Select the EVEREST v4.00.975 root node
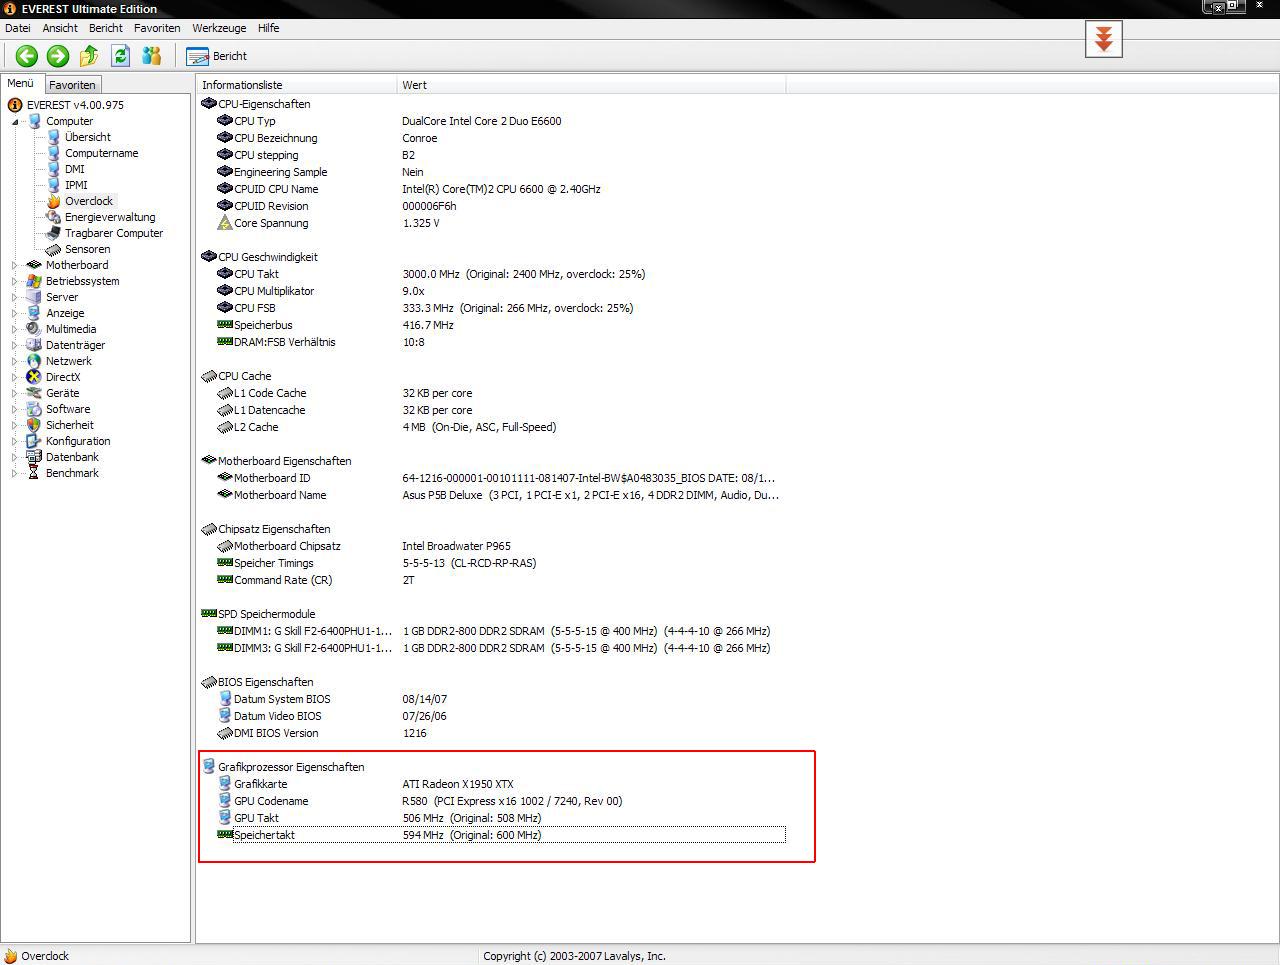Viewport: 1280px width, 965px height. (x=75, y=105)
